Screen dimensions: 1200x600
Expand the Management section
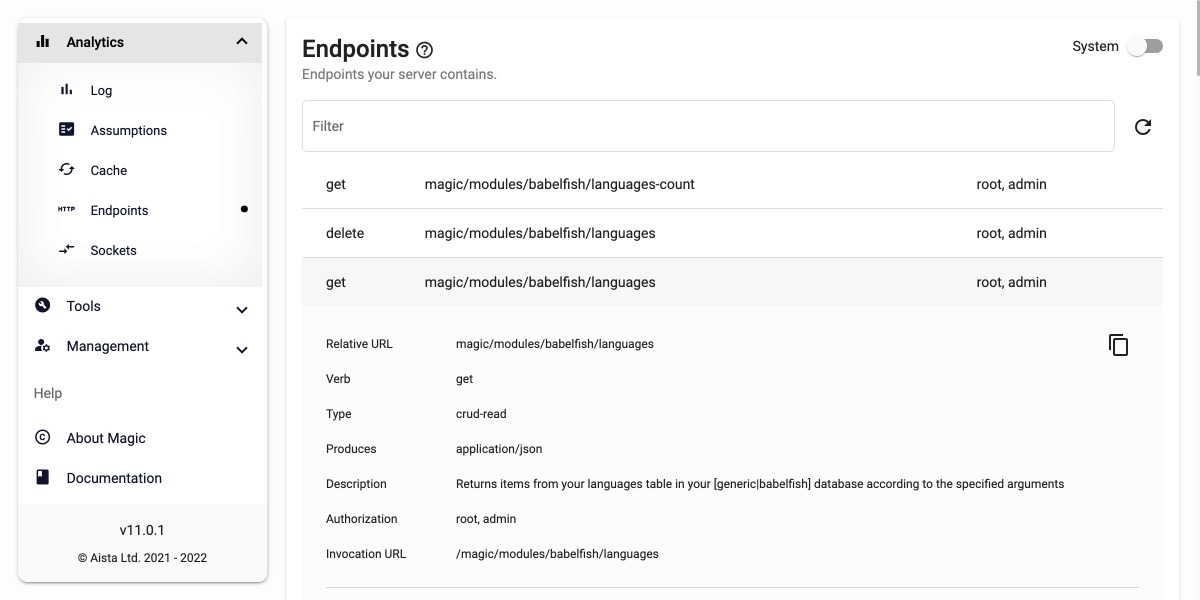click(x=241, y=350)
